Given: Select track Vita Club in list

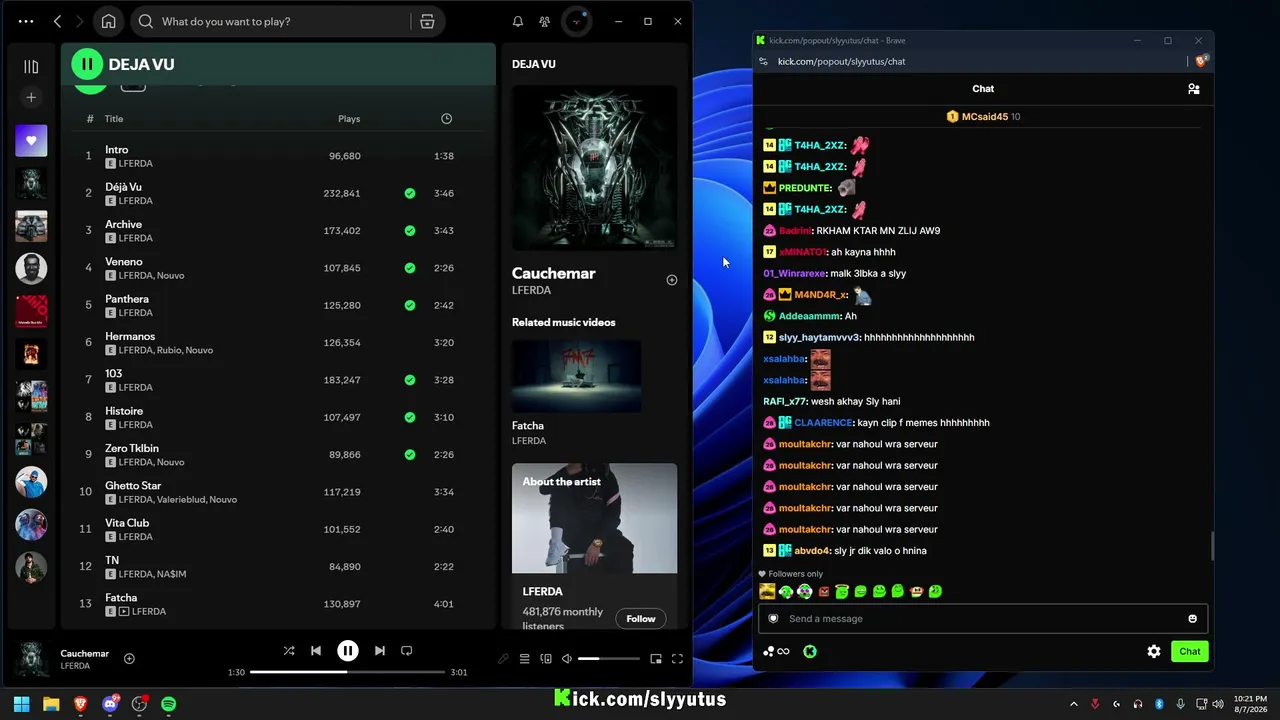Looking at the screenshot, I should click(x=278, y=529).
